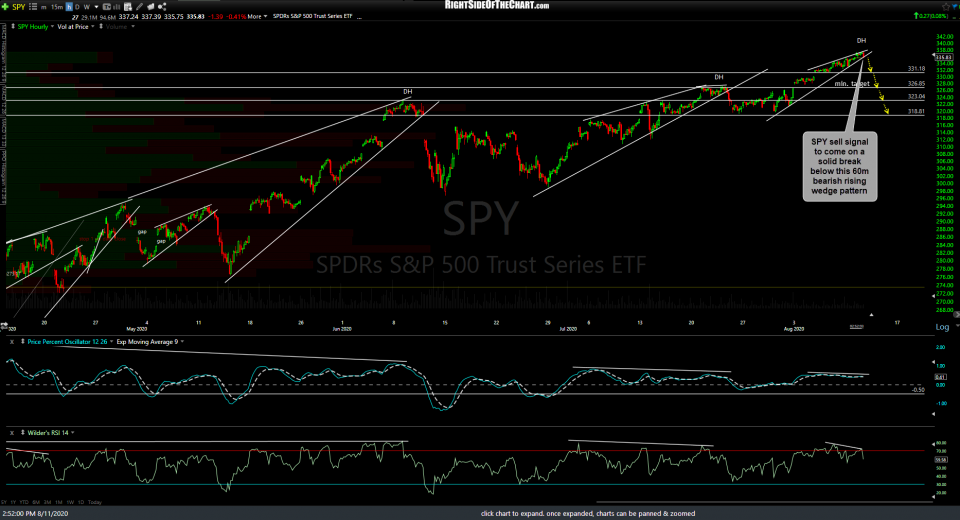Click the RightSideOfTheChart.com logo
Screen dimensions: 960x520
pos(497,5)
